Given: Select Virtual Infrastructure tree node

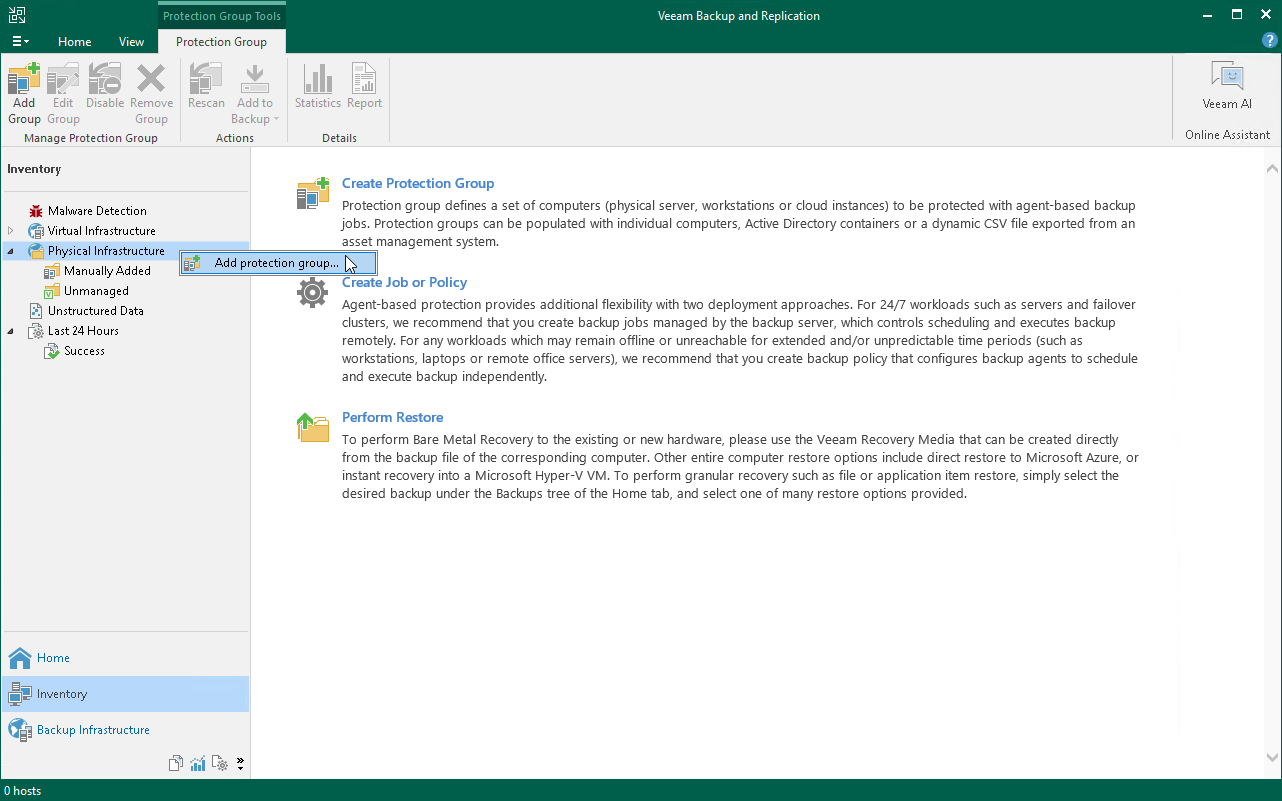Looking at the screenshot, I should click(x=102, y=231).
